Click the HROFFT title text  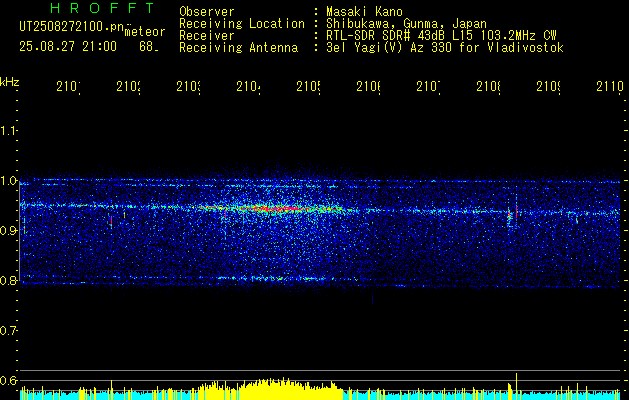(x=103, y=8)
